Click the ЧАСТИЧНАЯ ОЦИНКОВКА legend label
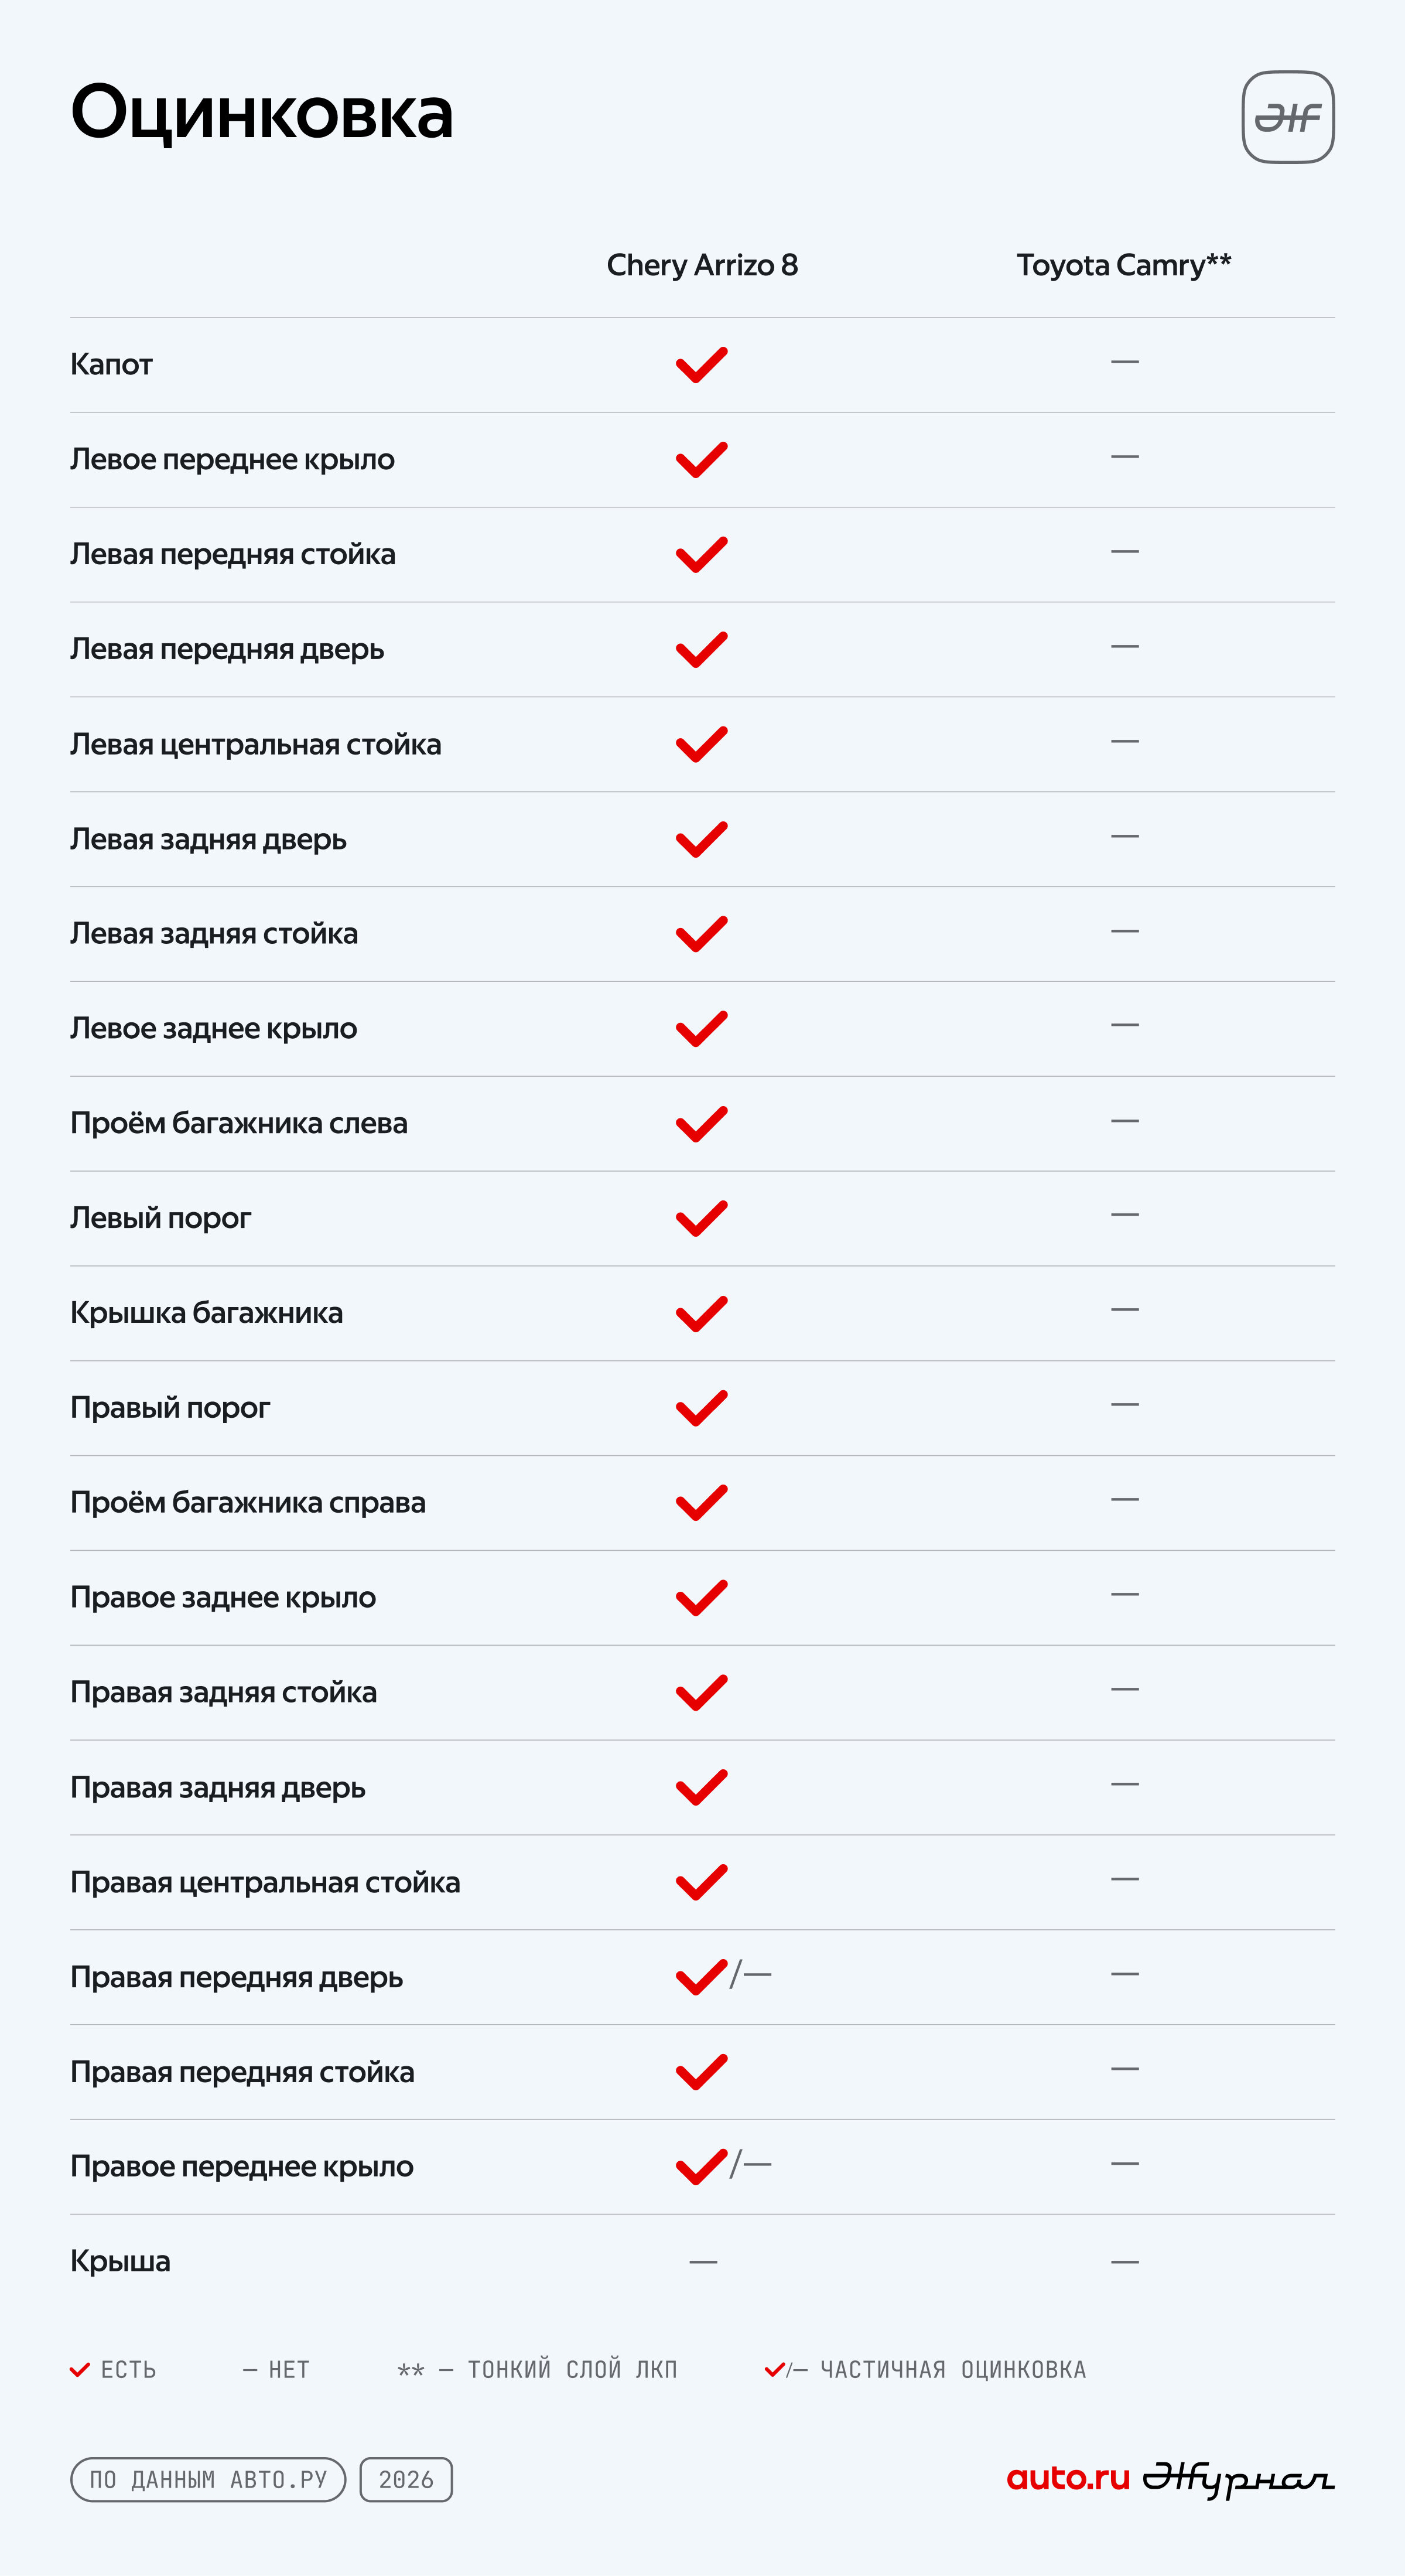 953,2369
